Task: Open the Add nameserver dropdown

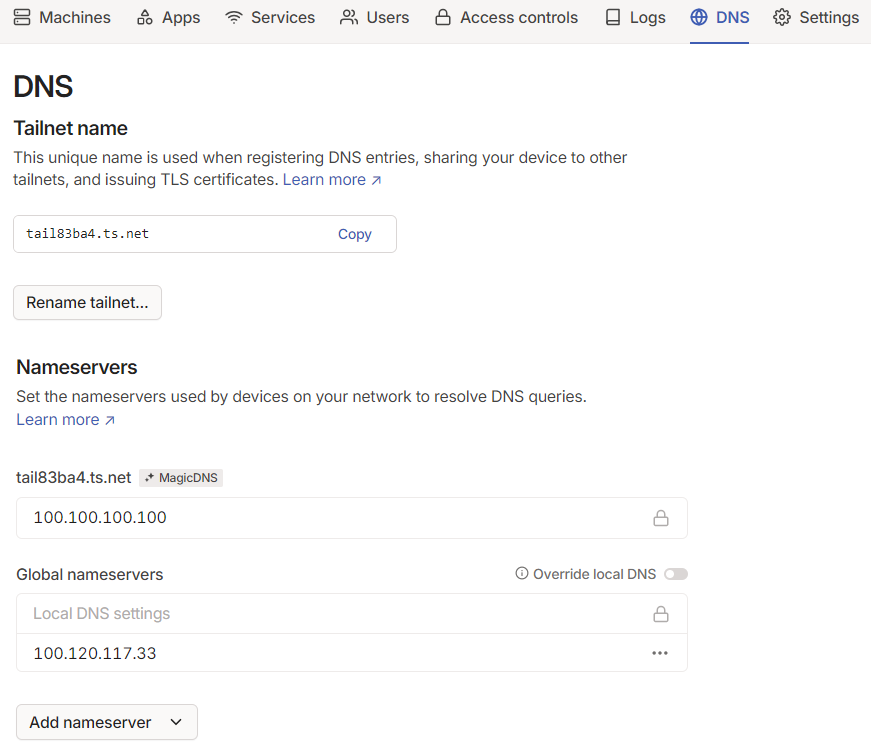Action: tap(107, 722)
